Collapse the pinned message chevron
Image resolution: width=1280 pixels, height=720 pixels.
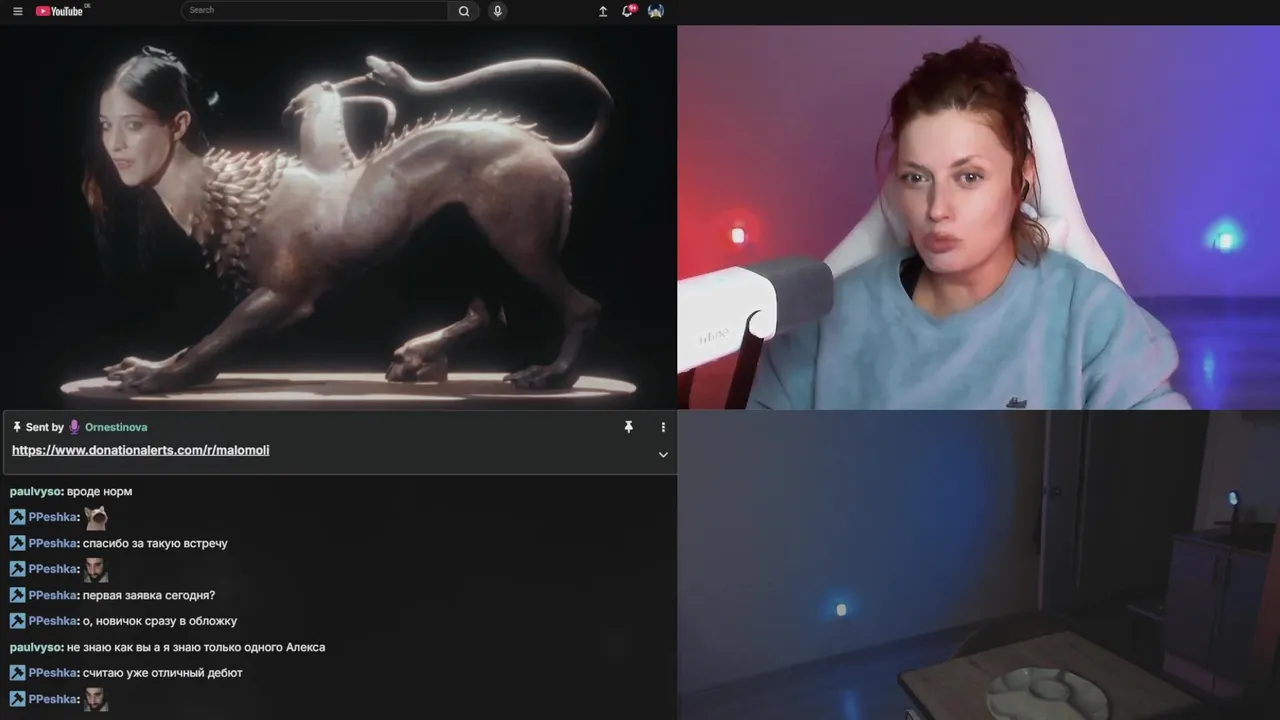pos(663,454)
